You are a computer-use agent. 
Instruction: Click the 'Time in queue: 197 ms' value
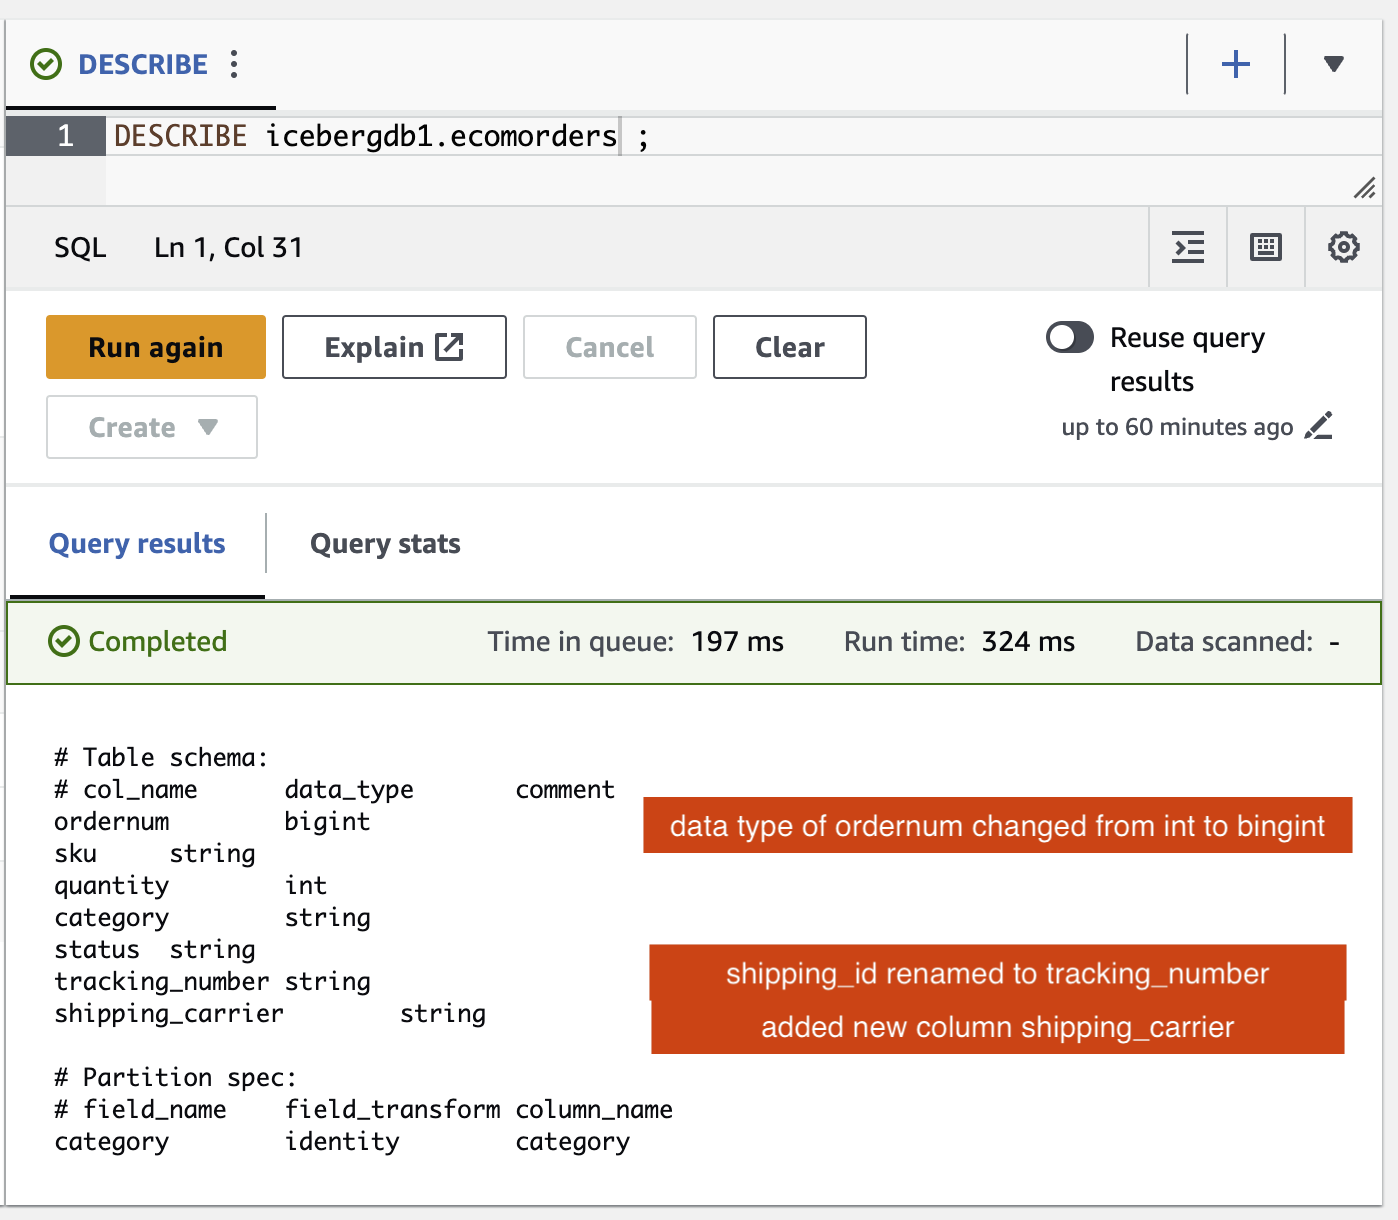click(x=635, y=642)
